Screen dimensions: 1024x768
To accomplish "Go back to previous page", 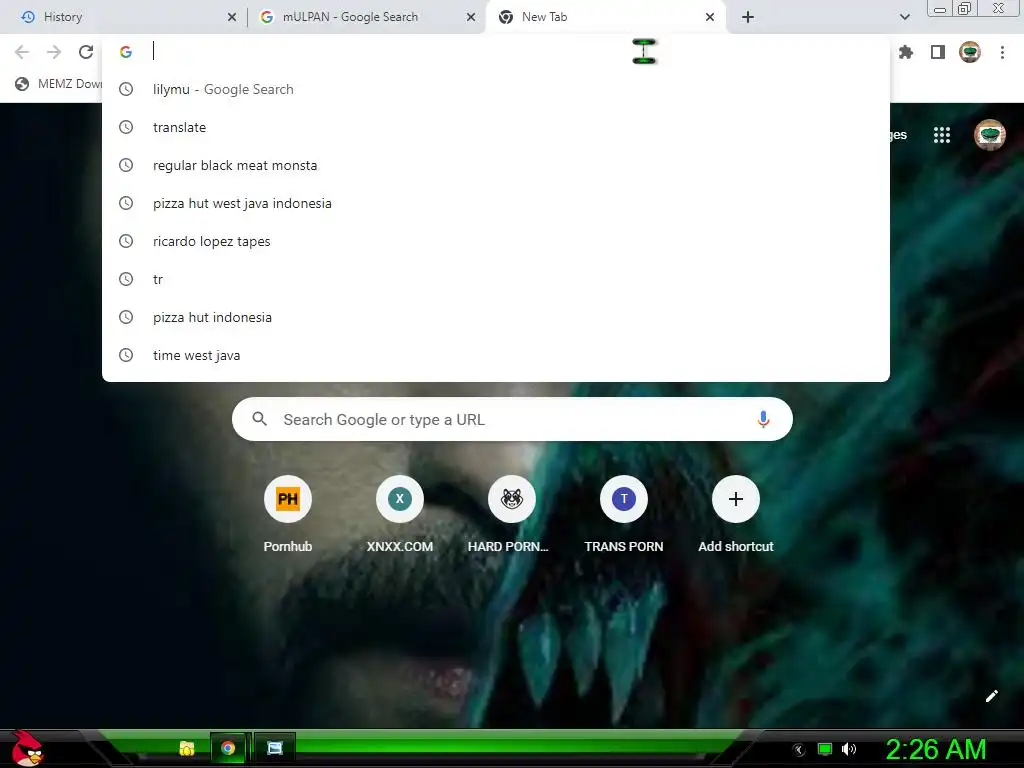I will tap(22, 52).
